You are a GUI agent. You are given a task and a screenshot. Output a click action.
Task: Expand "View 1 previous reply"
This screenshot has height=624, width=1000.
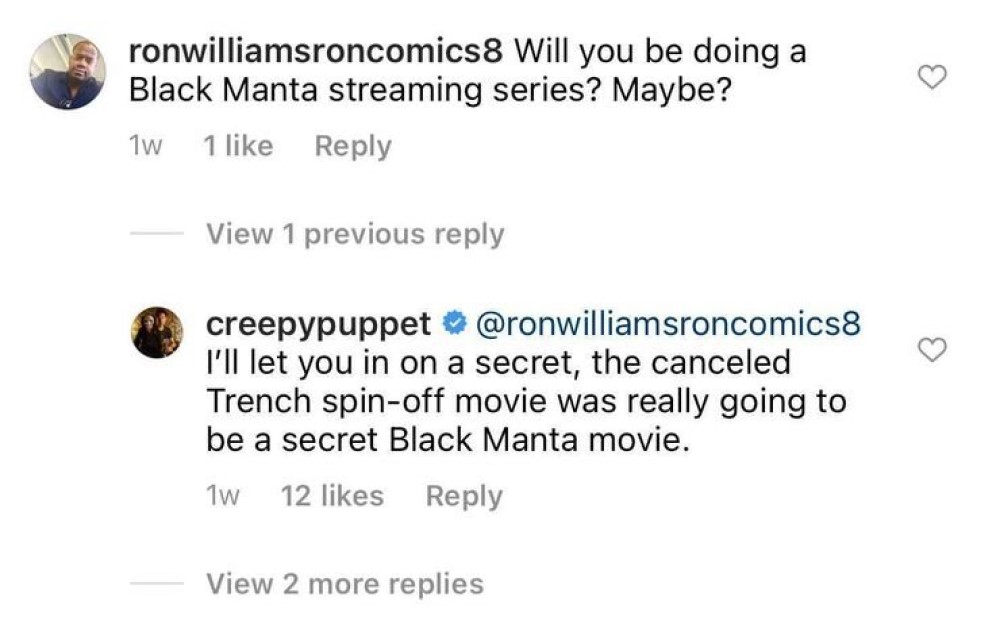[354, 234]
